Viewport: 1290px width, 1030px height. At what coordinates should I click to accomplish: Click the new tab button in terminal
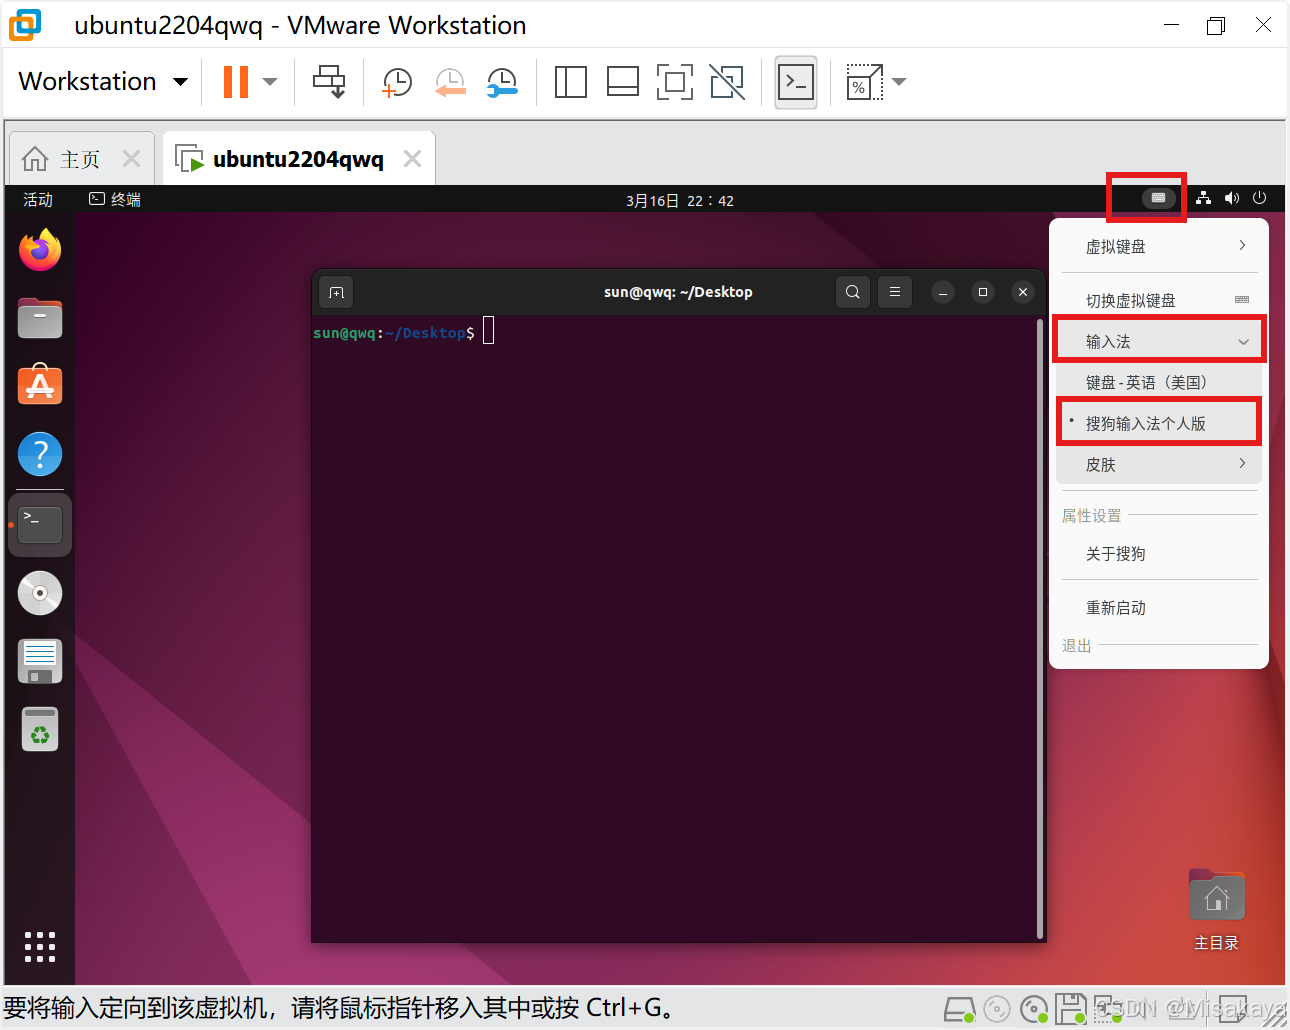pos(336,292)
